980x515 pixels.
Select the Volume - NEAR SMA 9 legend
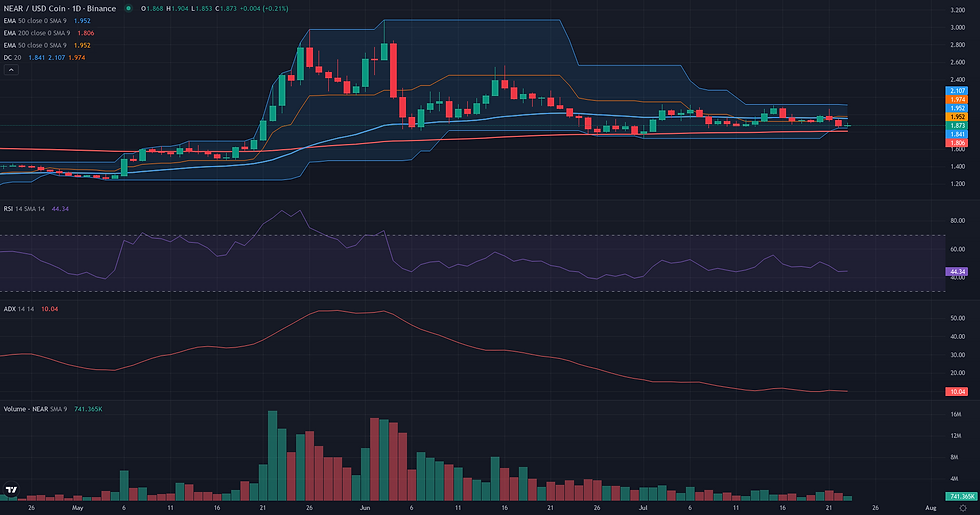[53, 409]
